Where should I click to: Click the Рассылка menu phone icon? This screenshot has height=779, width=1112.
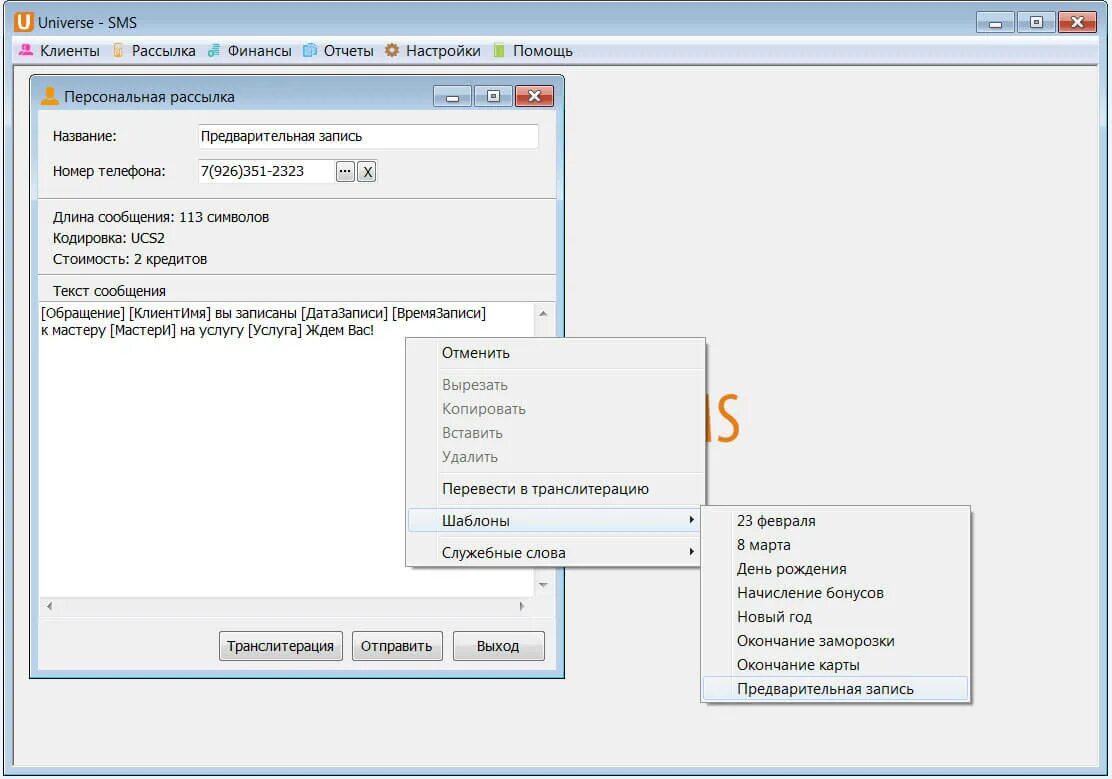(x=118, y=50)
